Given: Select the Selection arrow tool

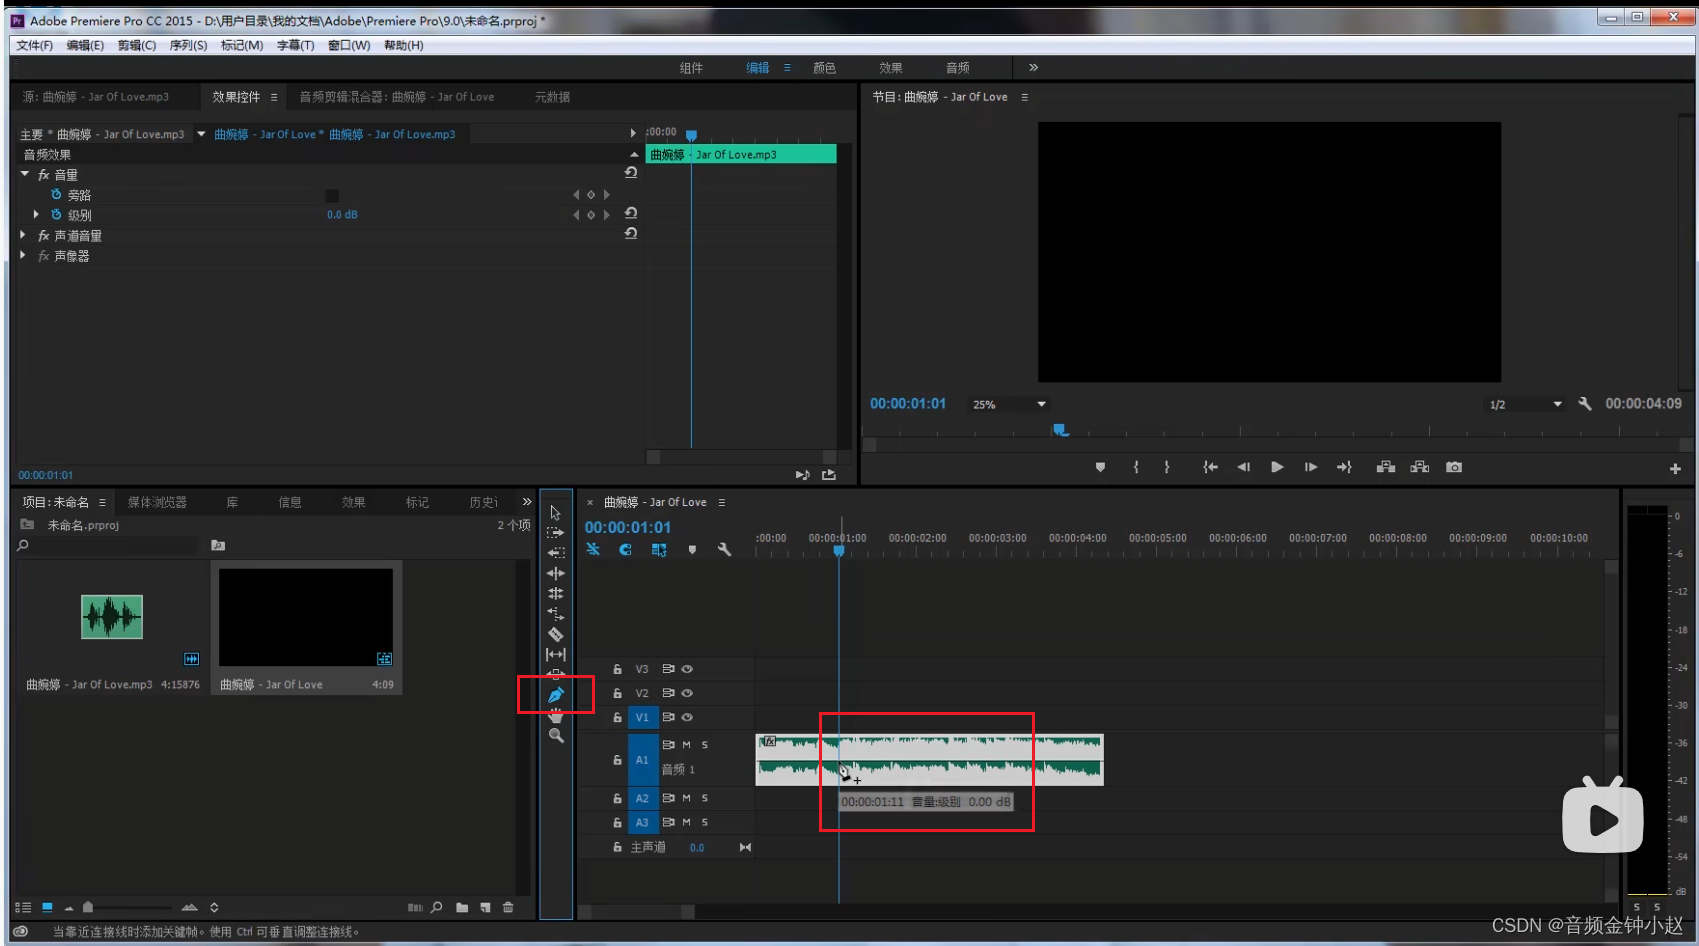Looking at the screenshot, I should [x=555, y=512].
